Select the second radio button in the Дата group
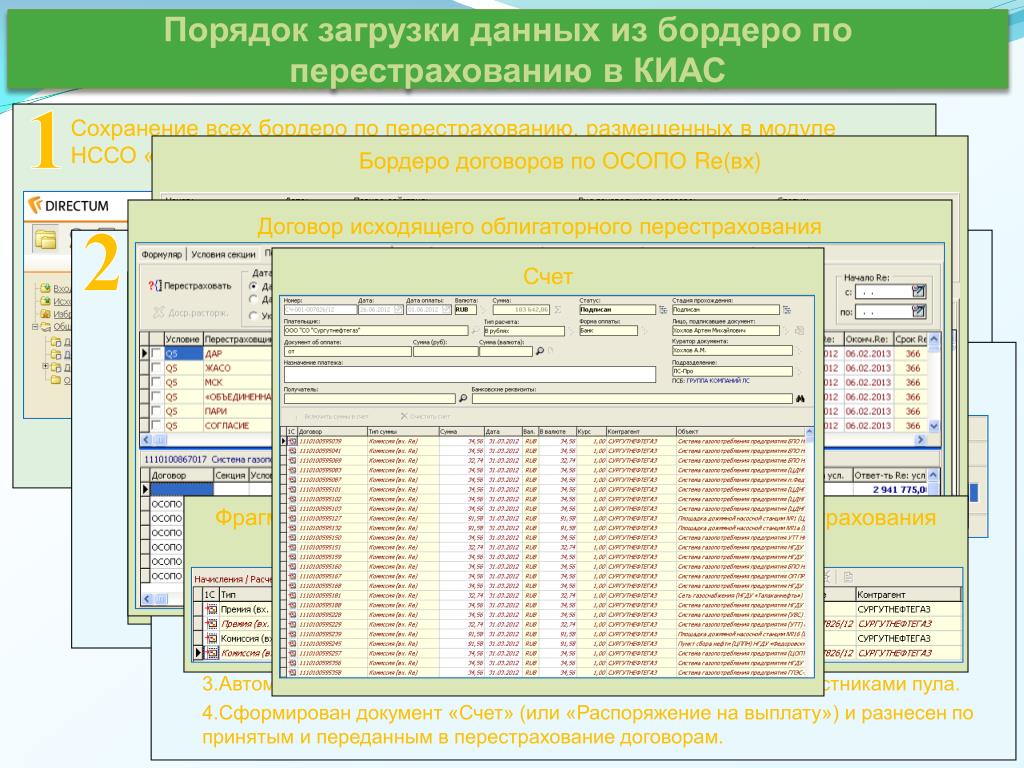 pyautogui.click(x=253, y=300)
